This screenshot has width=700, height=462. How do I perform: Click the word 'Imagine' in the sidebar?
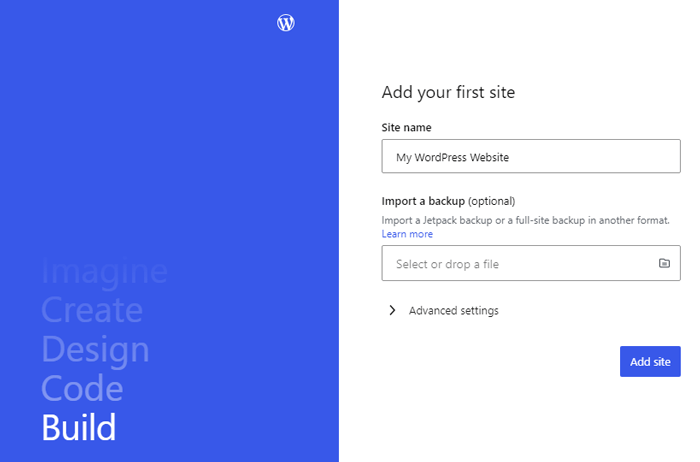tap(104, 271)
